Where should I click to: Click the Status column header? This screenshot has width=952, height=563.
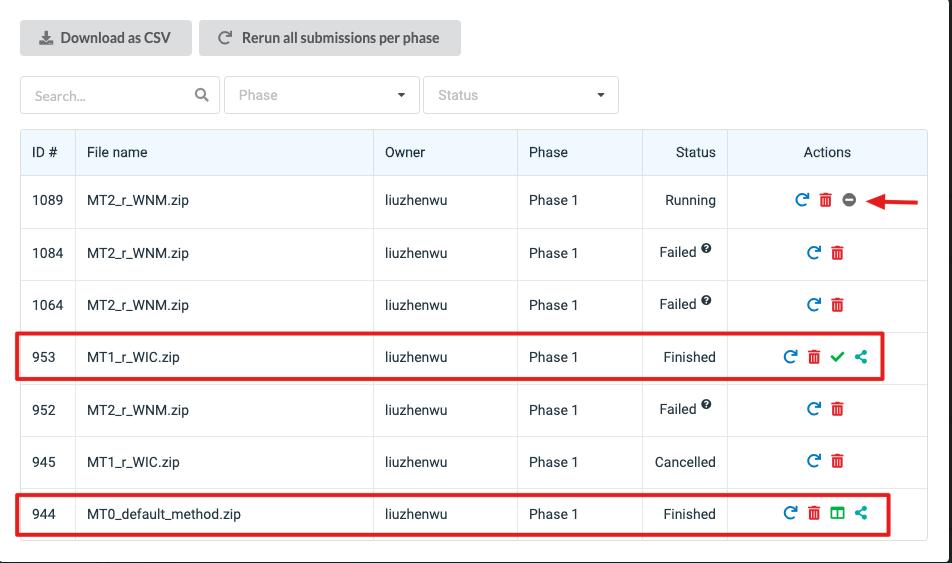click(x=695, y=152)
